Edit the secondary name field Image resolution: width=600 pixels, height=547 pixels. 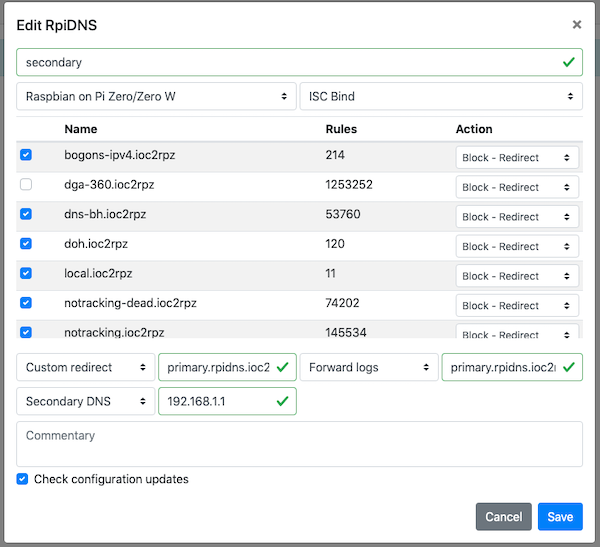pyautogui.click(x=299, y=62)
